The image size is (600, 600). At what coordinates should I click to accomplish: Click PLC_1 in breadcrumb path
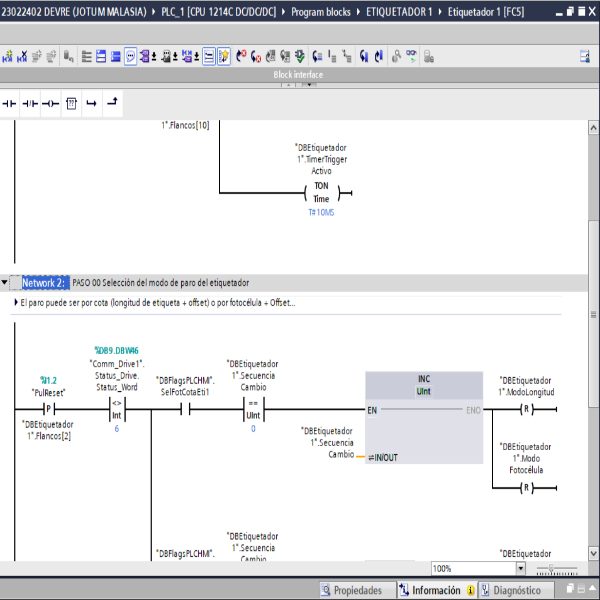coord(218,12)
